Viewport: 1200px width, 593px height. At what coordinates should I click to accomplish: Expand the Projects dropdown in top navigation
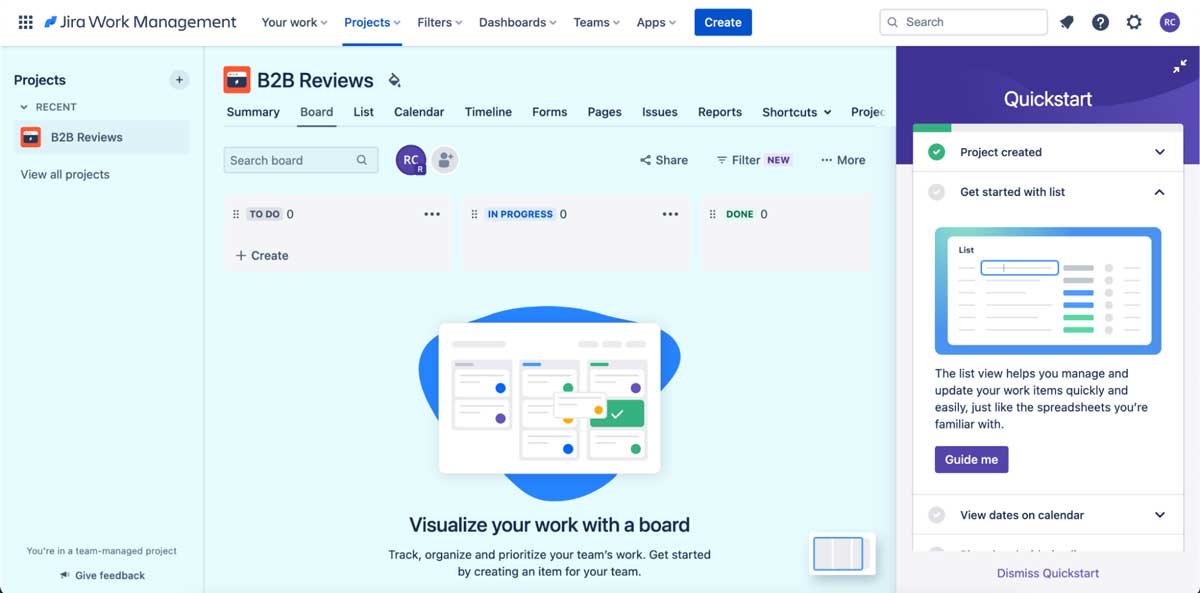pyautogui.click(x=371, y=21)
